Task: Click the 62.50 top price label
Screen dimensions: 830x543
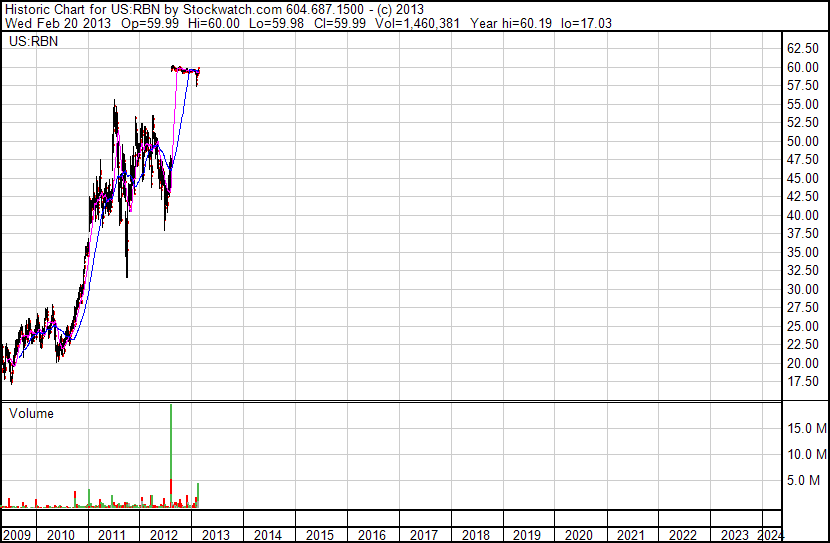Action: 803,49
